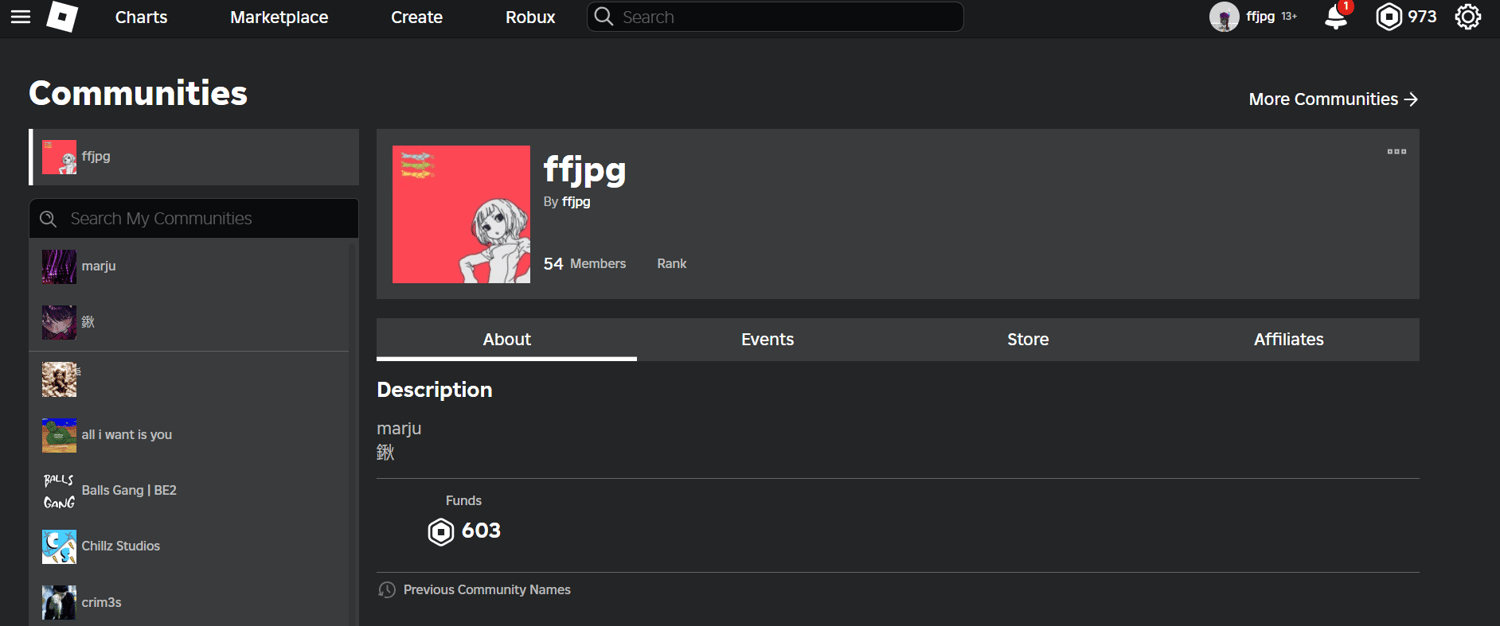This screenshot has width=1500, height=626.
Task: Open the Marketplace nav link
Action: (x=279, y=17)
